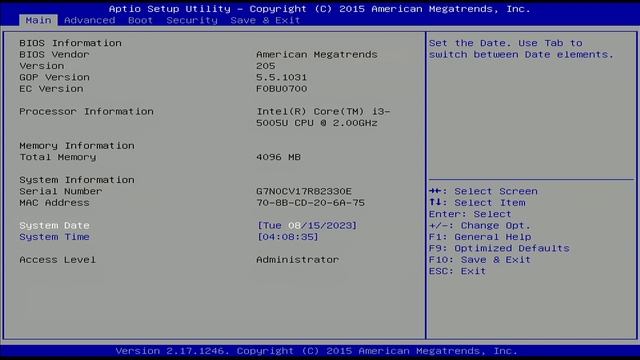Select the System Time label

coord(54,237)
